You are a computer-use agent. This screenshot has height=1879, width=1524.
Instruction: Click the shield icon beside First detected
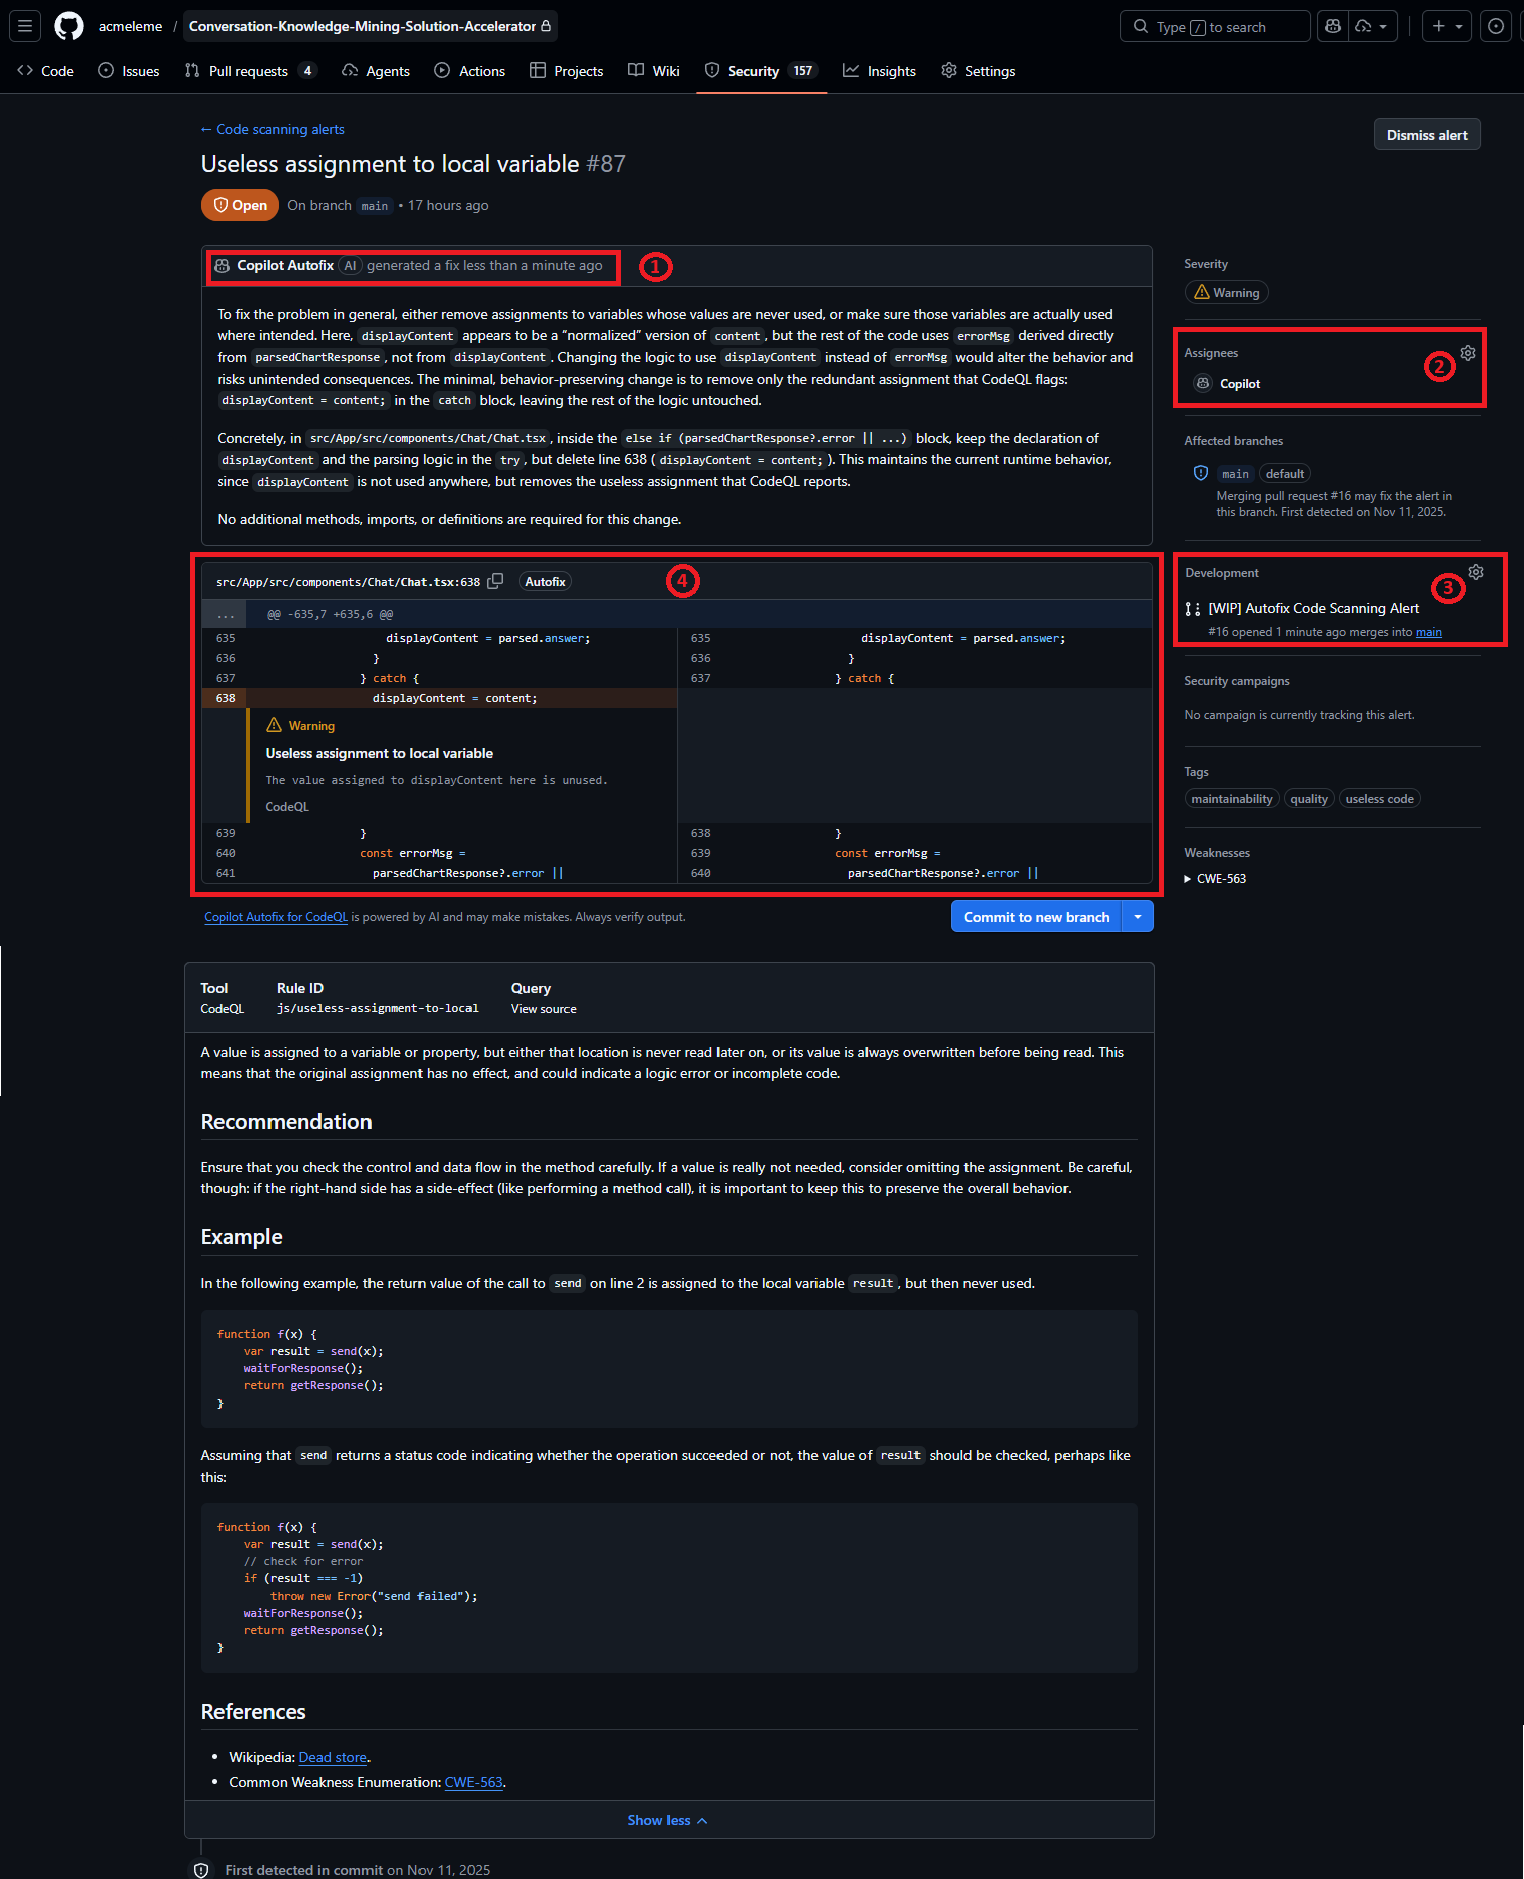click(201, 1870)
